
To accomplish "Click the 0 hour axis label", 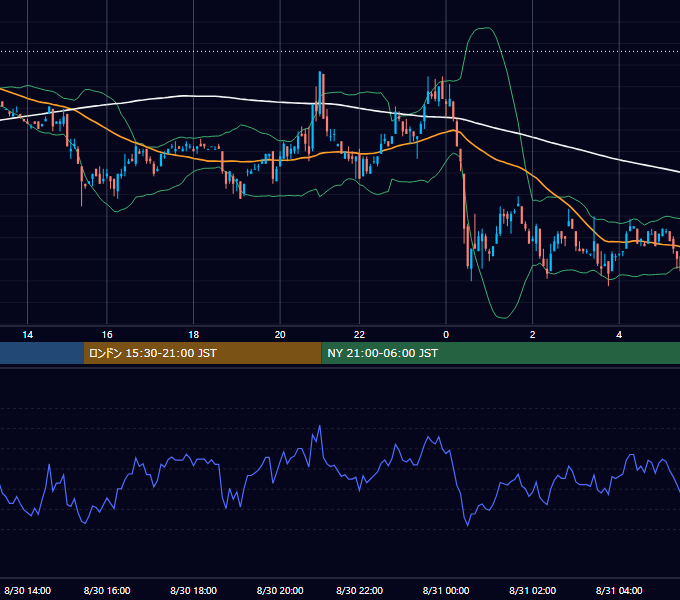I will coord(446,335).
